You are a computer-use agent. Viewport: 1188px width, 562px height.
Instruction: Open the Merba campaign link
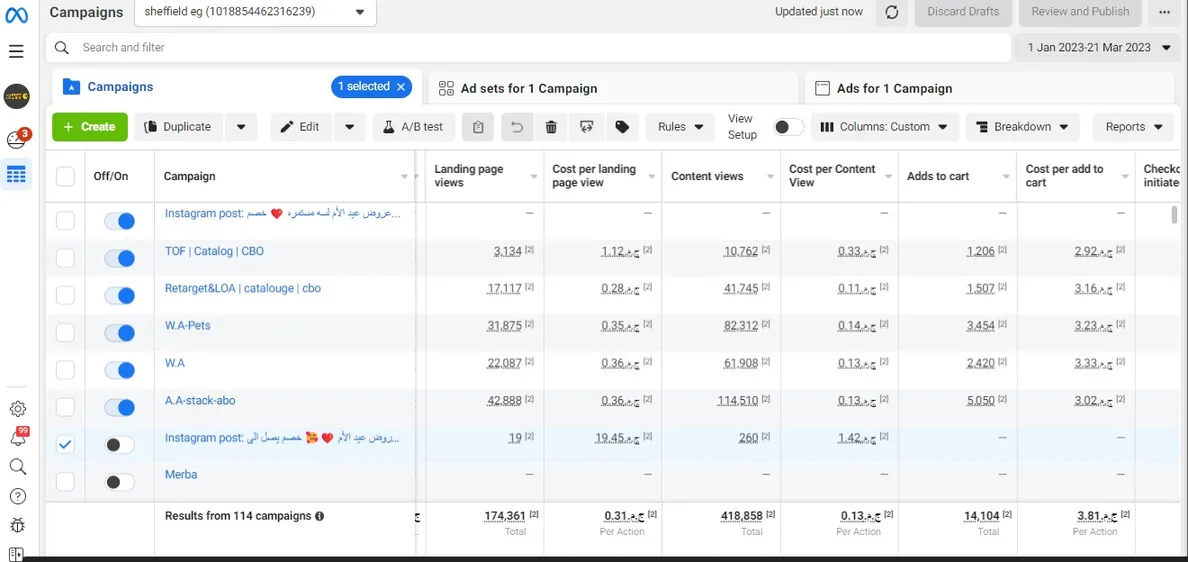point(181,475)
